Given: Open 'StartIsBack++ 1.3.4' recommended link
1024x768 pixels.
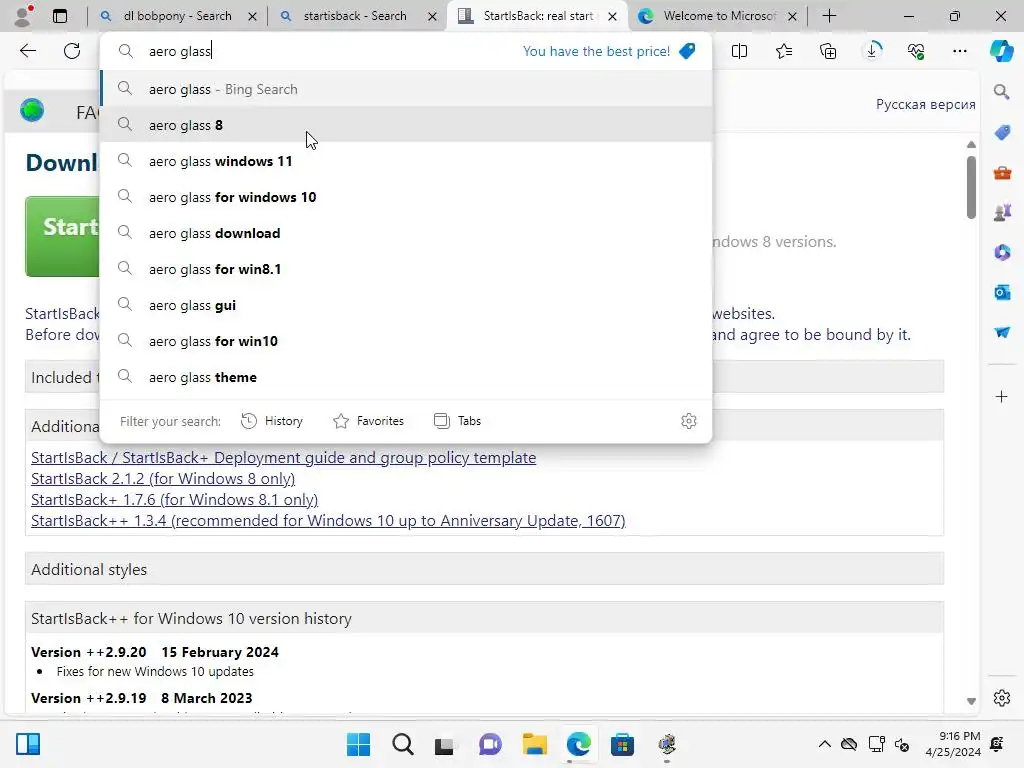Looking at the screenshot, I should pos(328,520).
